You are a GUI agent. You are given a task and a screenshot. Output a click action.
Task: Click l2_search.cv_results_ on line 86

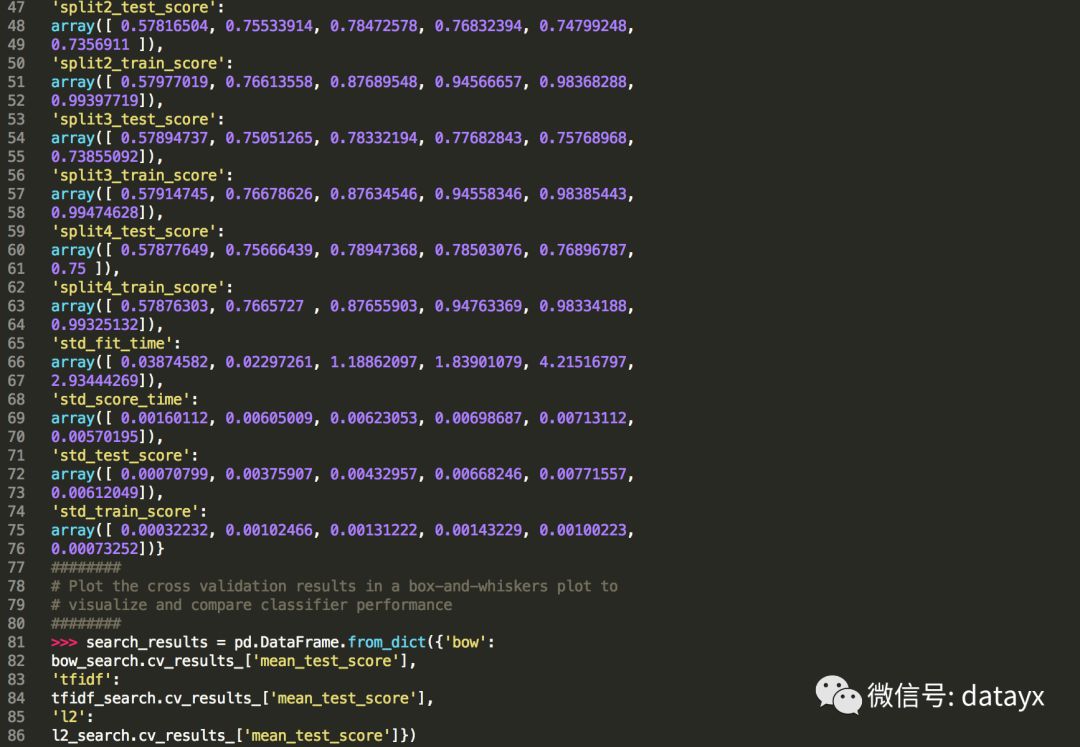coord(142,735)
